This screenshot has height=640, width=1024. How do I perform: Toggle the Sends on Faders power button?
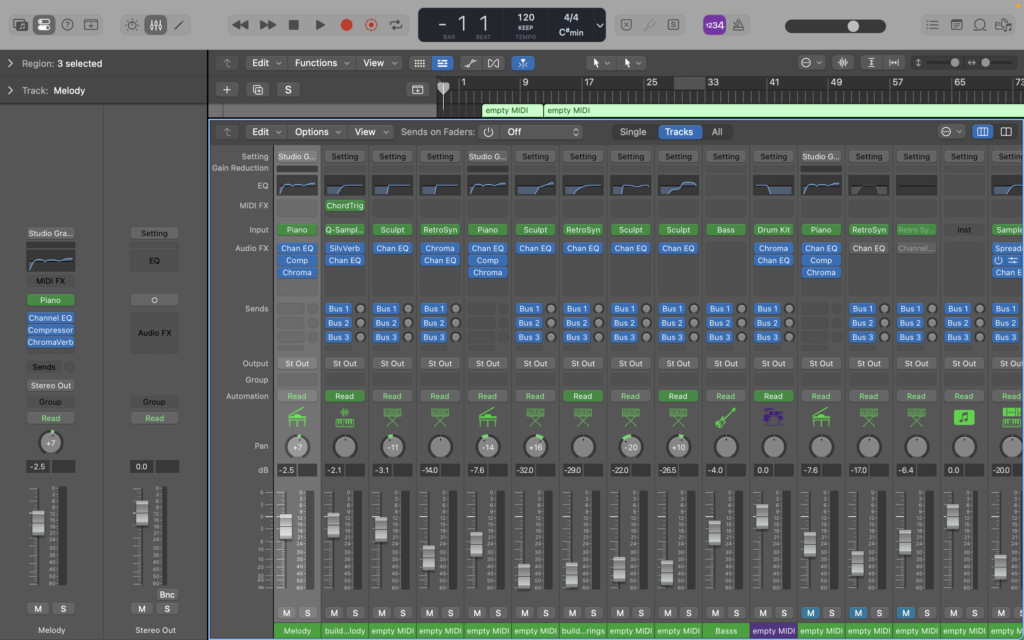(488, 132)
